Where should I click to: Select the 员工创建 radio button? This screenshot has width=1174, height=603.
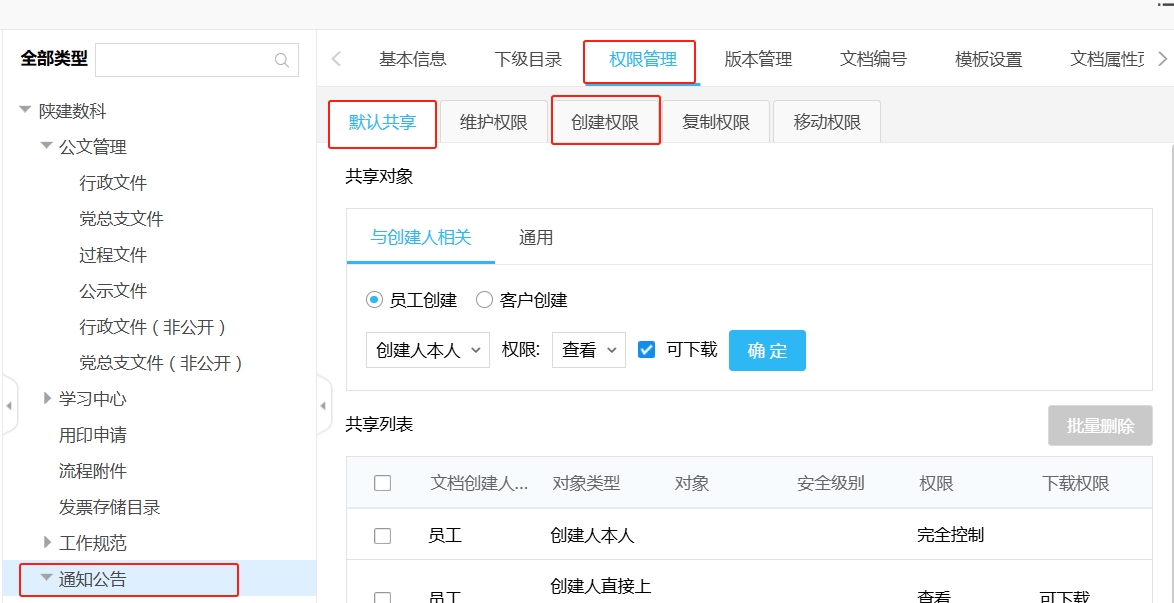375,300
